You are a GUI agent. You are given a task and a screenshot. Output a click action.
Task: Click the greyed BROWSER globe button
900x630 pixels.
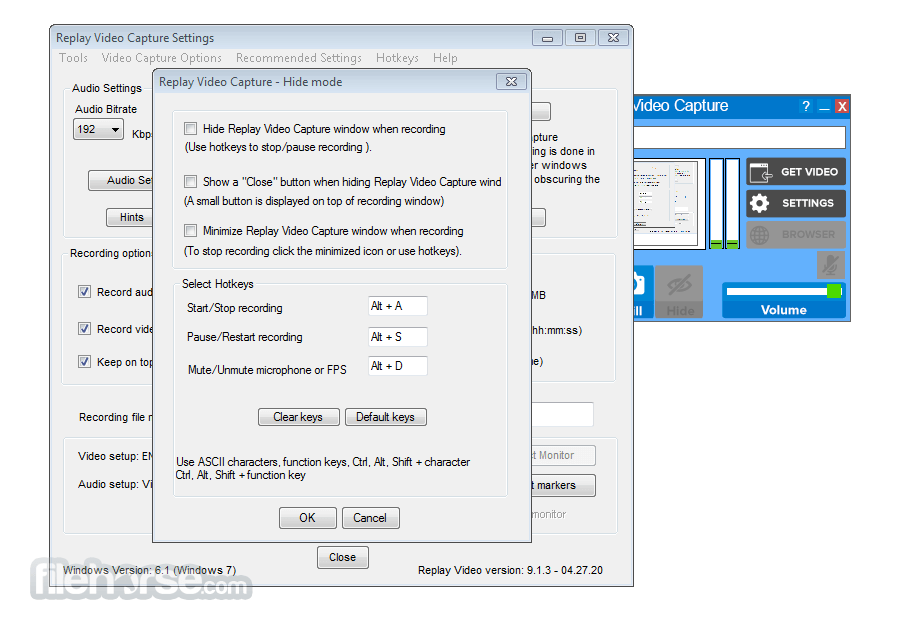coord(796,235)
